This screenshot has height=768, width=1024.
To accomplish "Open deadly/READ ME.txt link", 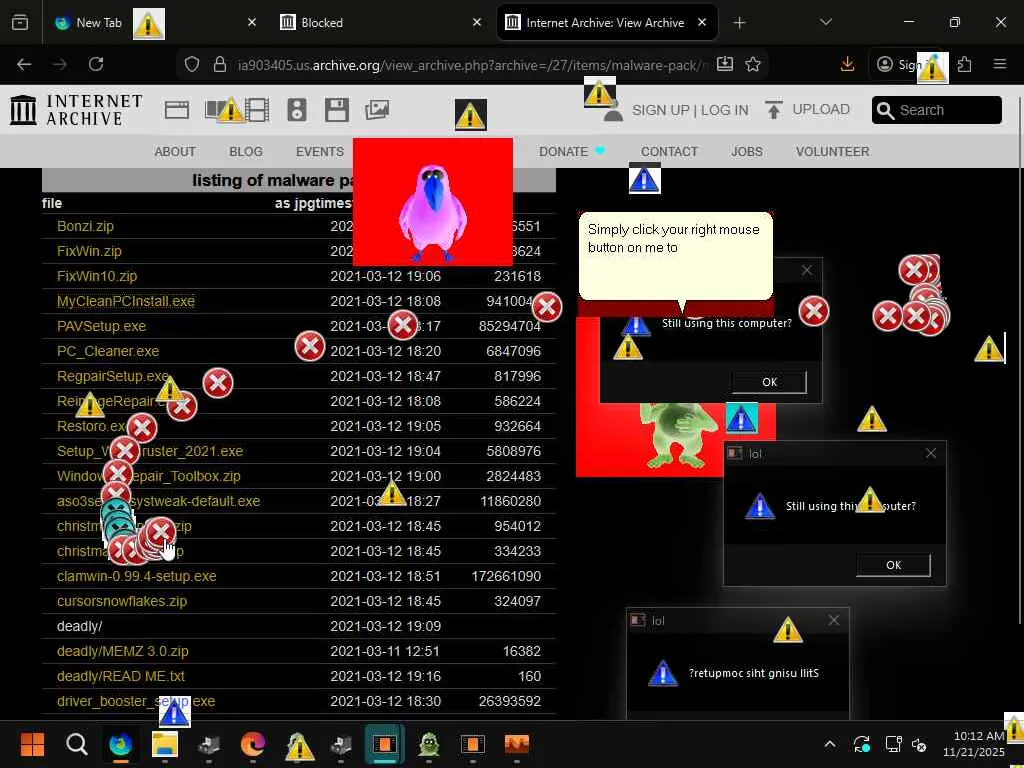I will 121,676.
